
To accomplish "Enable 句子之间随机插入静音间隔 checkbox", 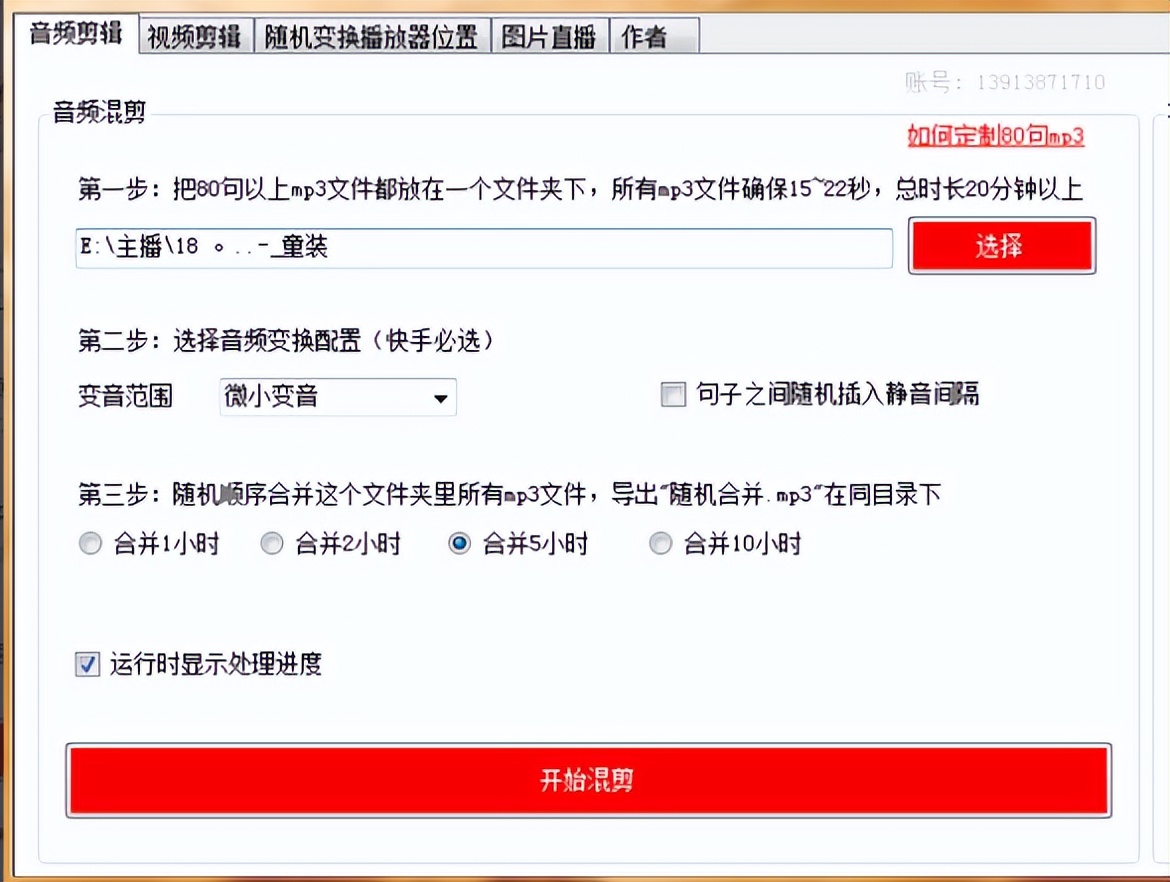I will (673, 395).
